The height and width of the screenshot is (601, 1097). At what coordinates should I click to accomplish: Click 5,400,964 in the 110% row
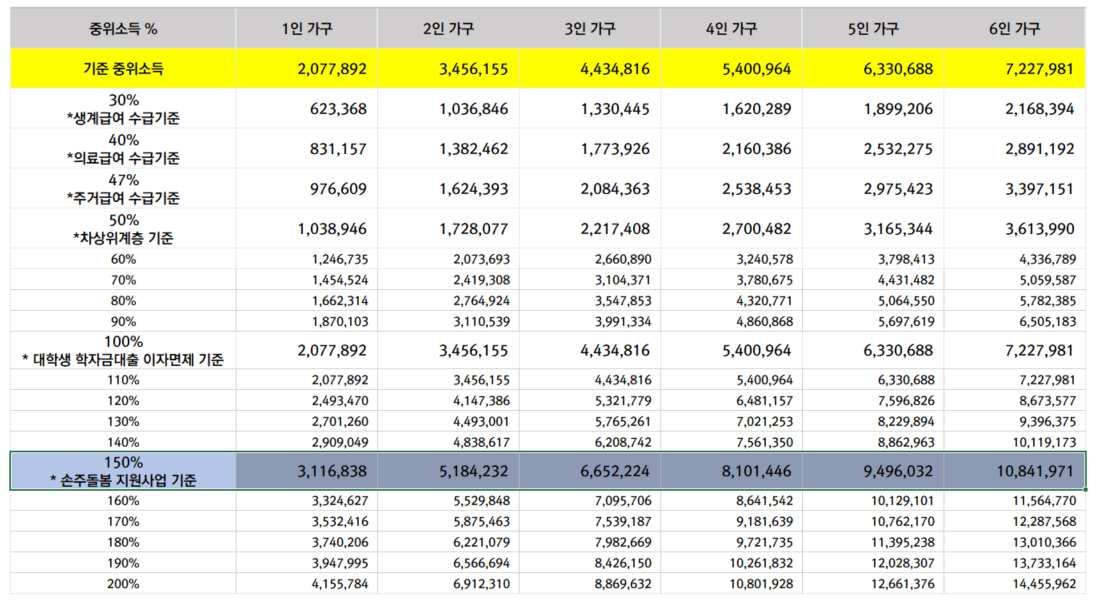[x=765, y=380]
